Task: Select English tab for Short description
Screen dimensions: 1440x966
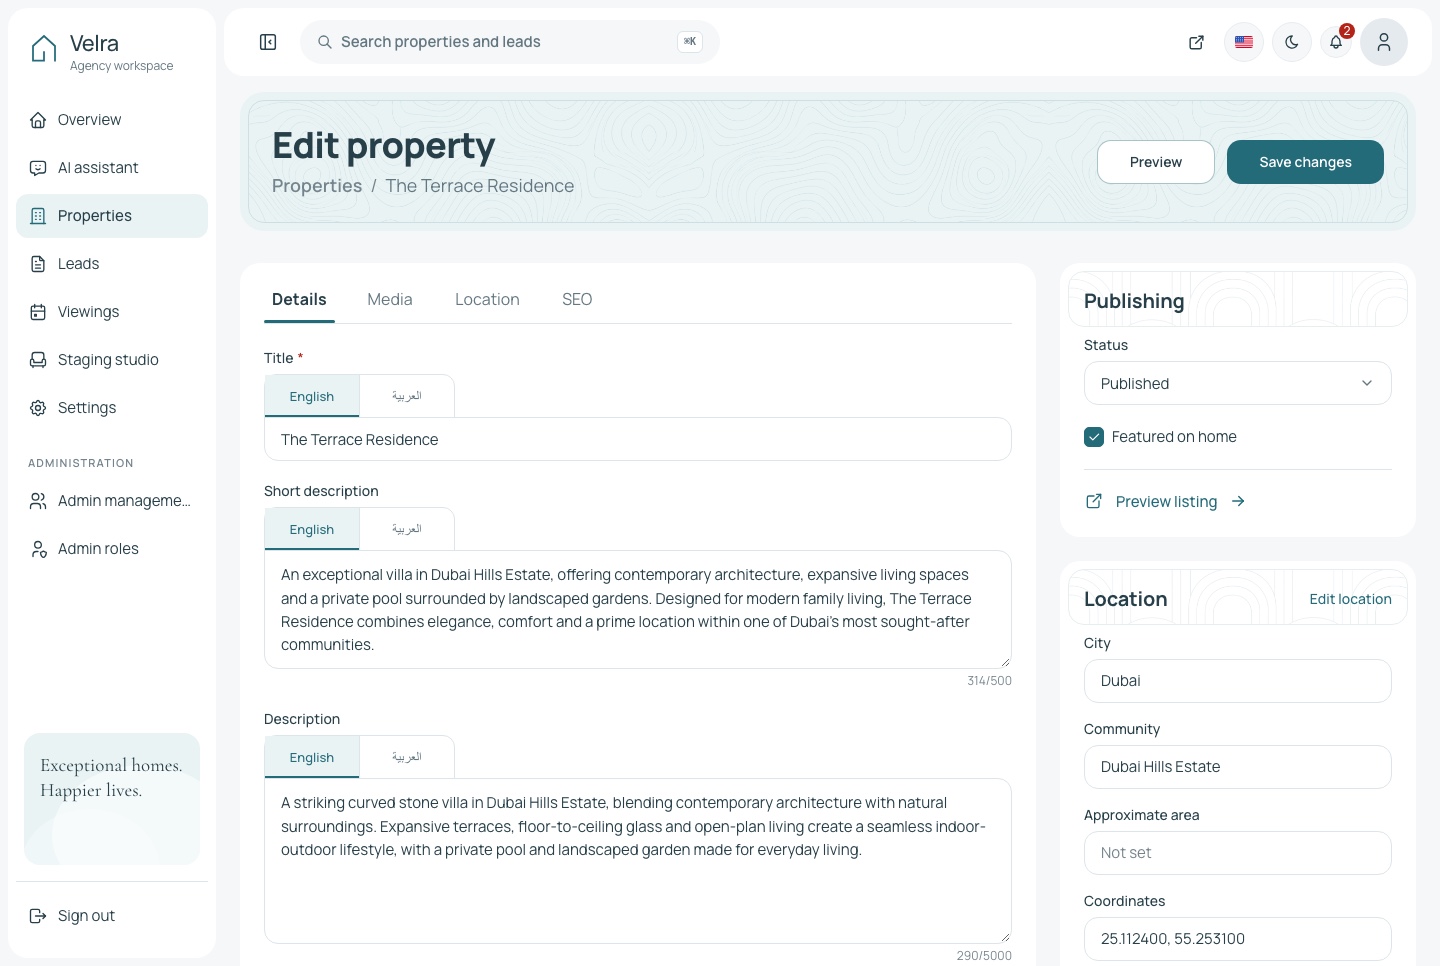Action: [x=312, y=529]
